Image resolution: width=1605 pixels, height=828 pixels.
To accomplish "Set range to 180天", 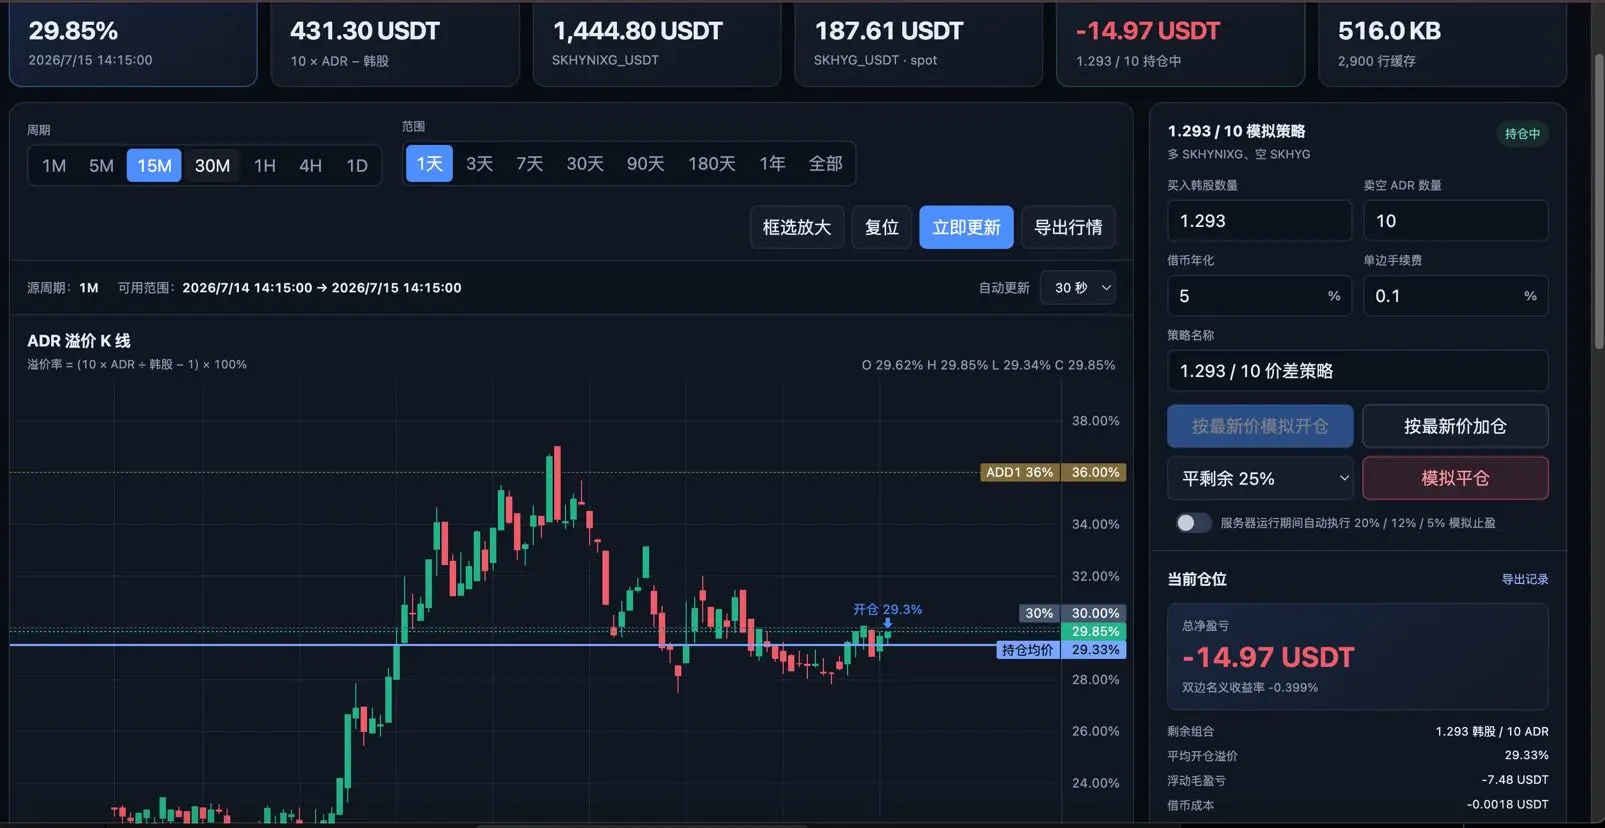I will [711, 163].
